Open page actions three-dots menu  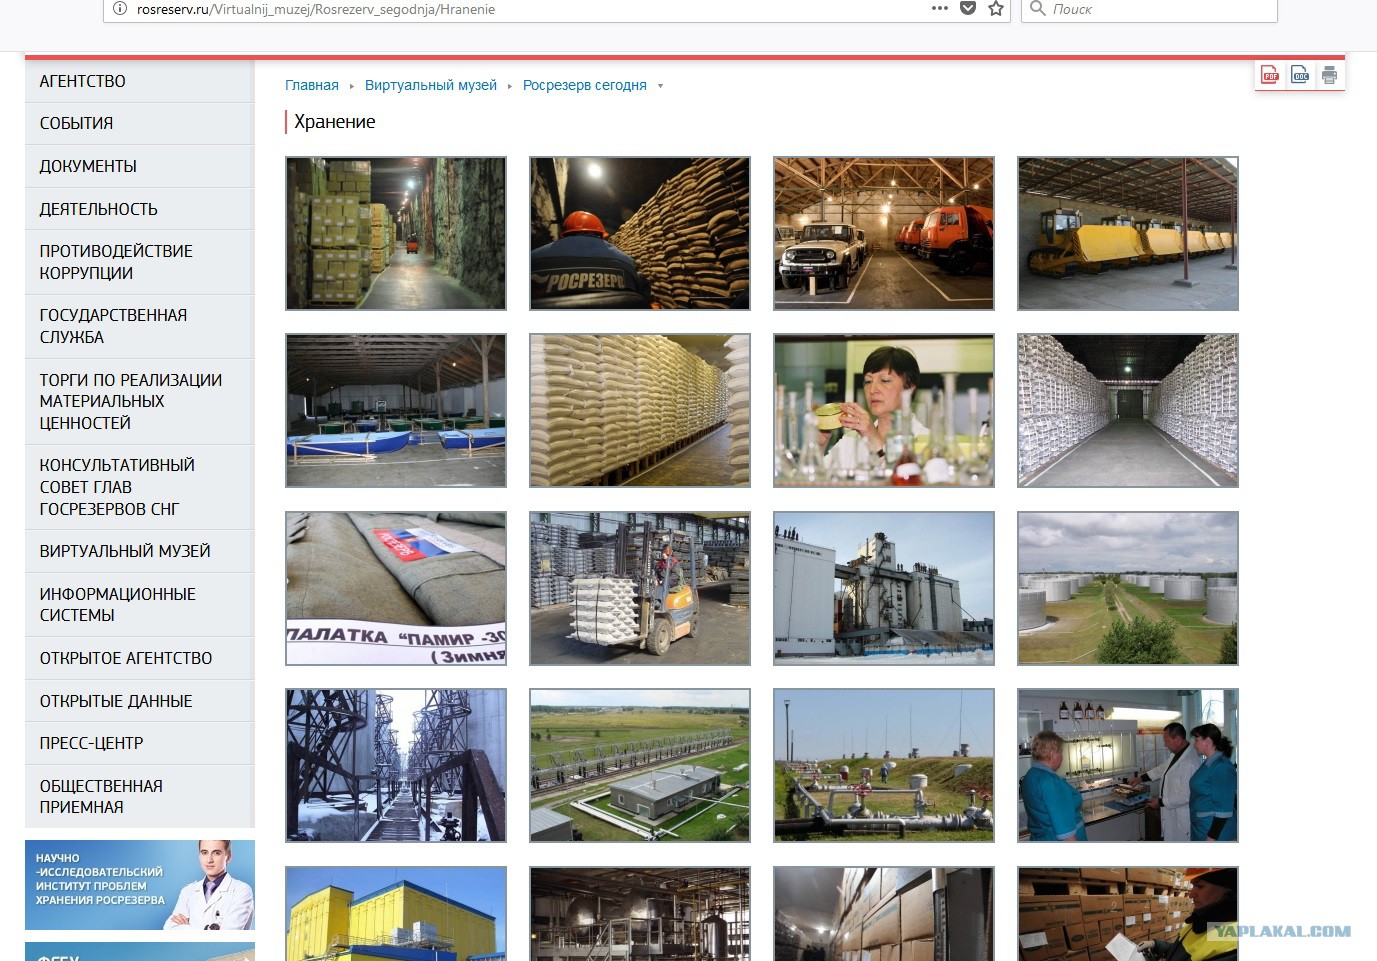(x=940, y=8)
